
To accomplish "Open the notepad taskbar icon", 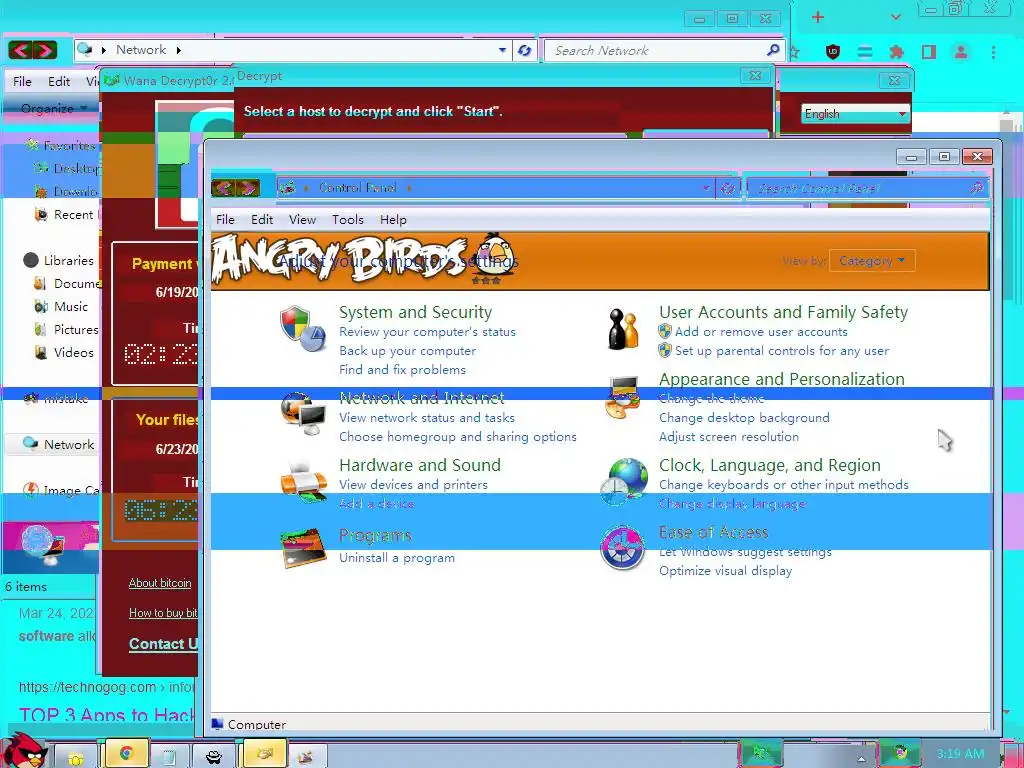I will click(x=169, y=756).
